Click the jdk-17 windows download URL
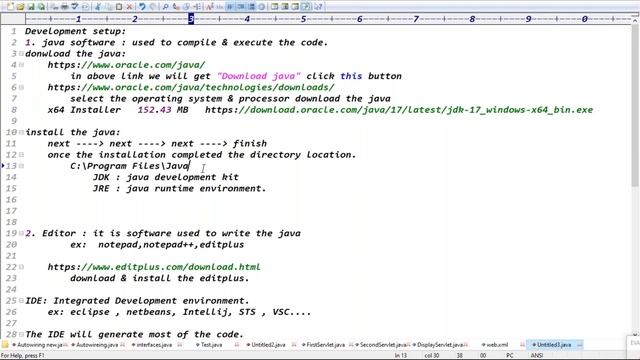640x360 pixels. coord(399,110)
